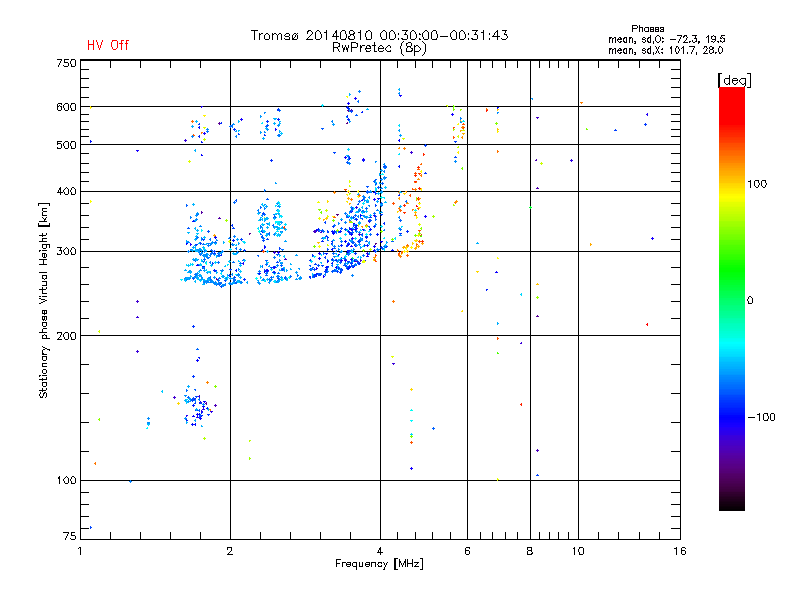Select 'mean, sd,X: 101.7, 28.0' text
Image resolution: width=800 pixels, height=600 pixels.
(665, 50)
